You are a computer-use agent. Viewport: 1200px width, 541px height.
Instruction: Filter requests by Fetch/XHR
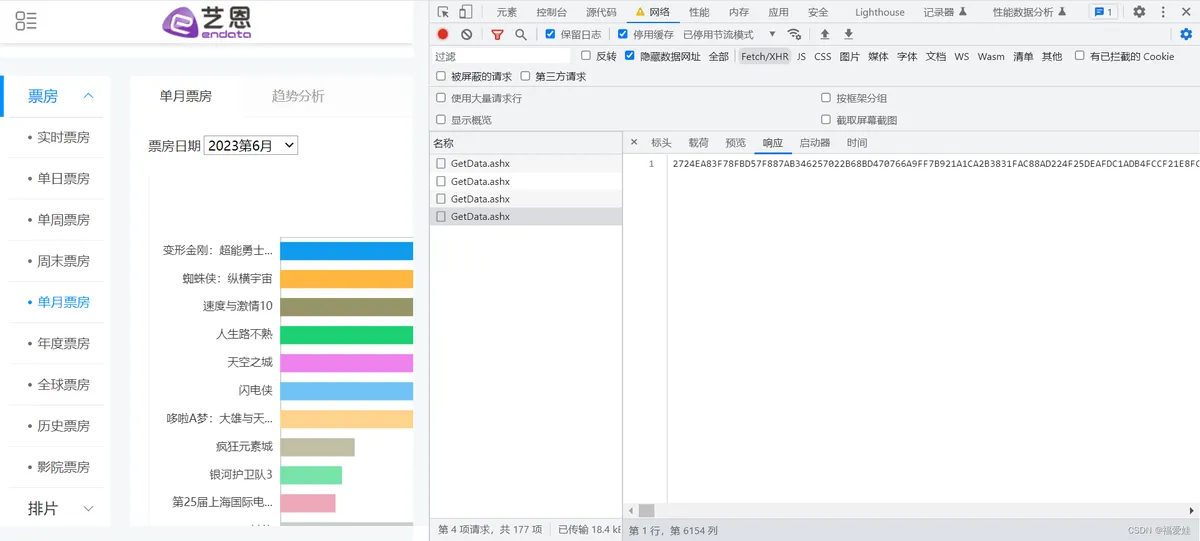[x=765, y=57]
